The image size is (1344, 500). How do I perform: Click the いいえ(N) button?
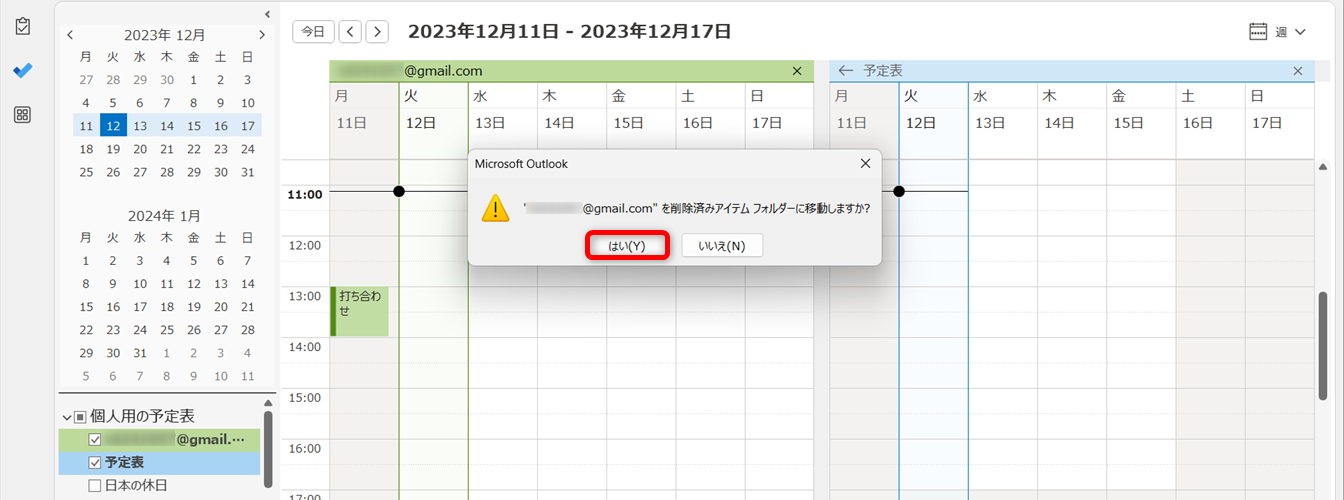pyautogui.click(x=722, y=246)
